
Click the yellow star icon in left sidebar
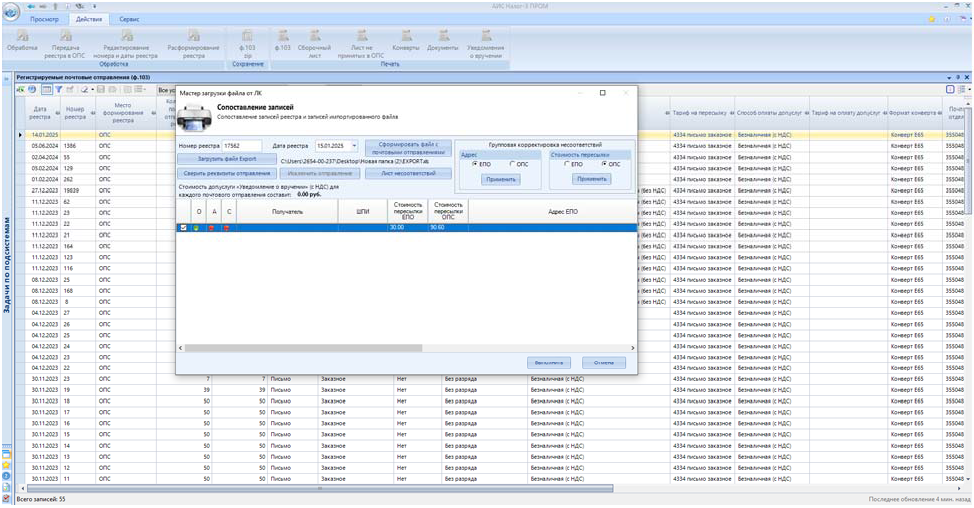click(x=6, y=464)
